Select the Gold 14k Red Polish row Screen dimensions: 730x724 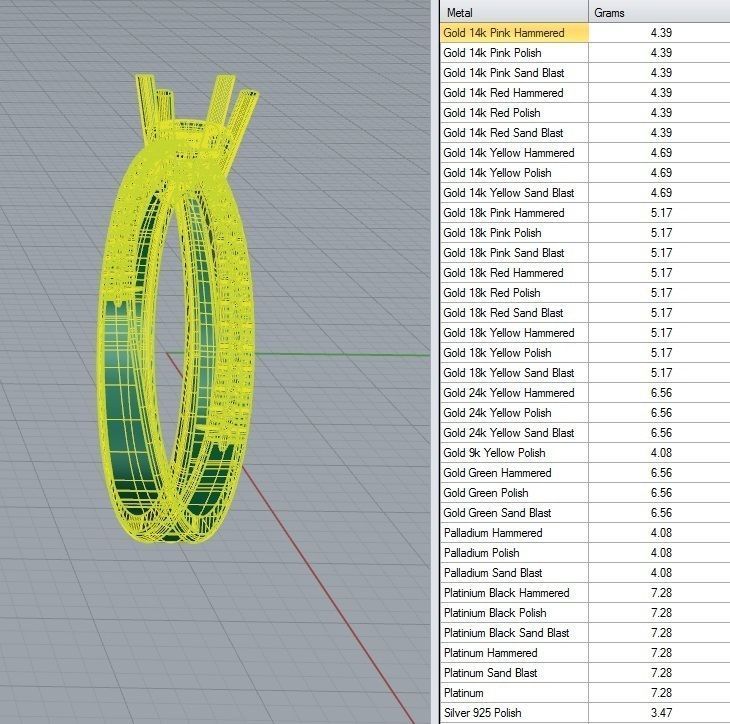[x=585, y=113]
